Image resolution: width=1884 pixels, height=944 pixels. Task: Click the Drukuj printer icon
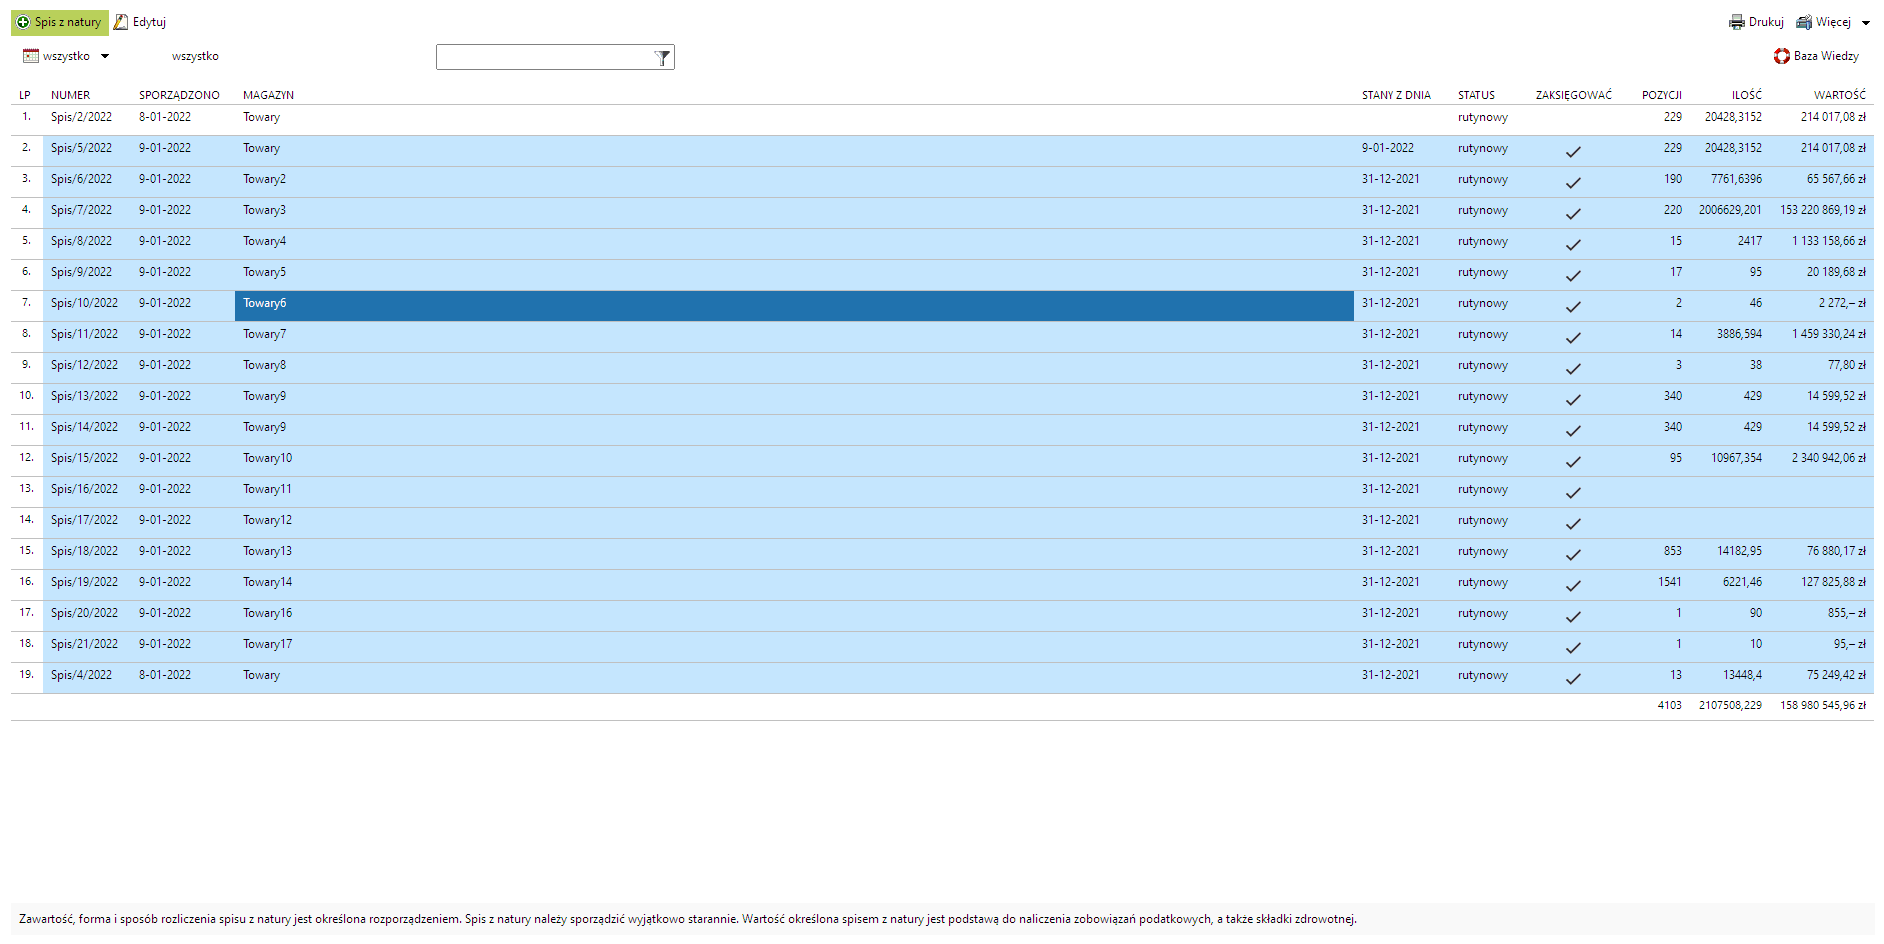(1737, 22)
